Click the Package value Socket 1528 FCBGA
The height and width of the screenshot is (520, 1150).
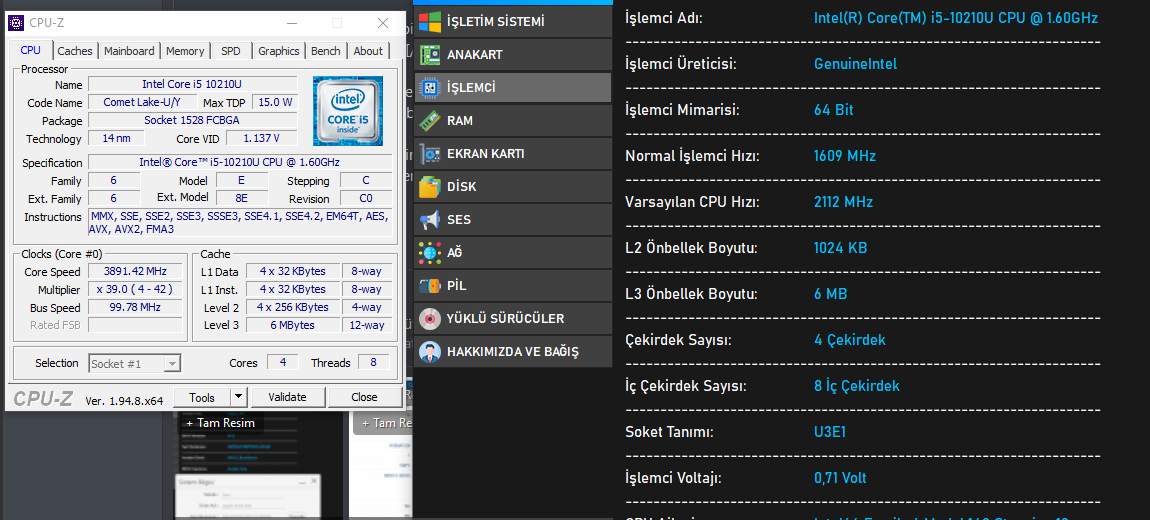click(192, 120)
